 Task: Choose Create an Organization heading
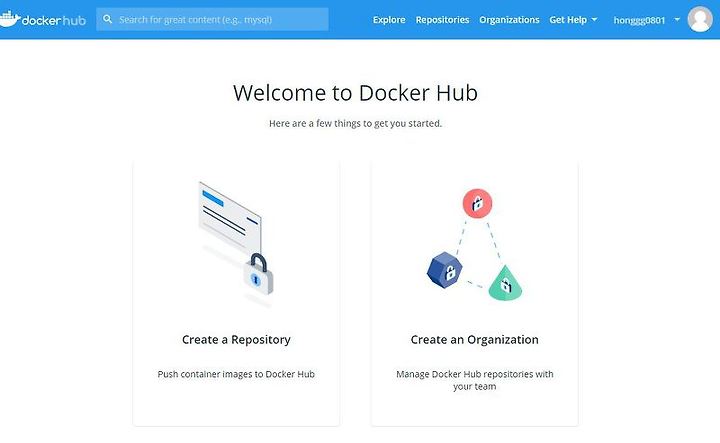tap(474, 340)
